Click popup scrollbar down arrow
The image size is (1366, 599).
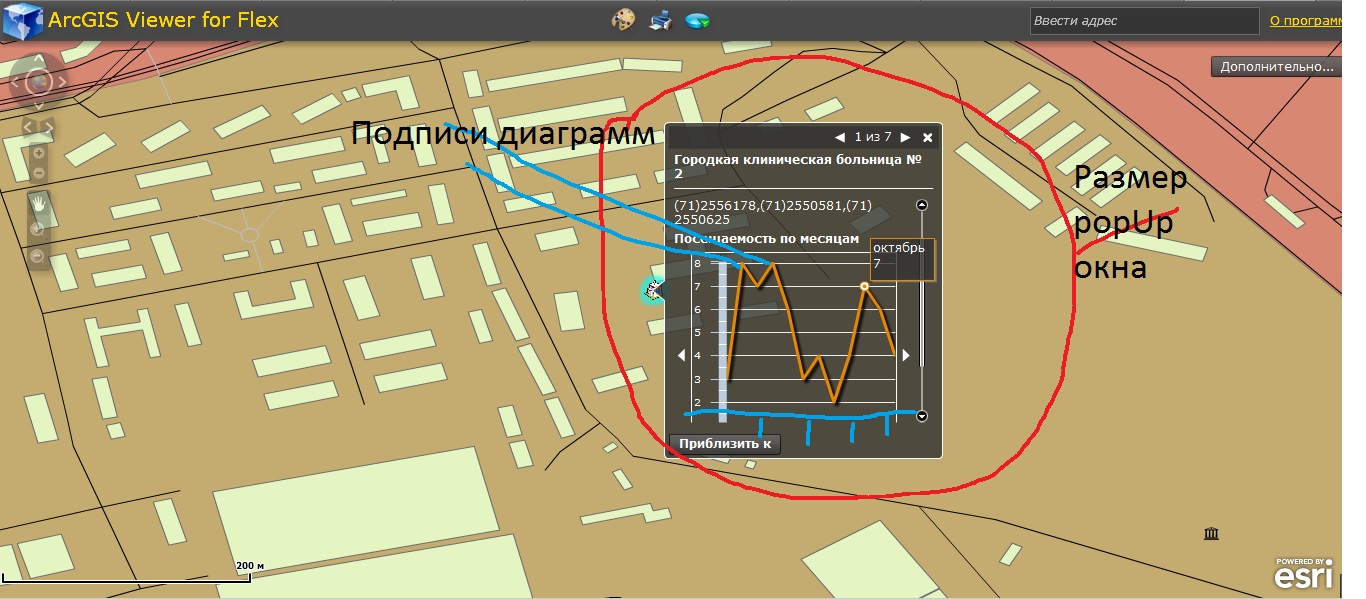tap(922, 416)
